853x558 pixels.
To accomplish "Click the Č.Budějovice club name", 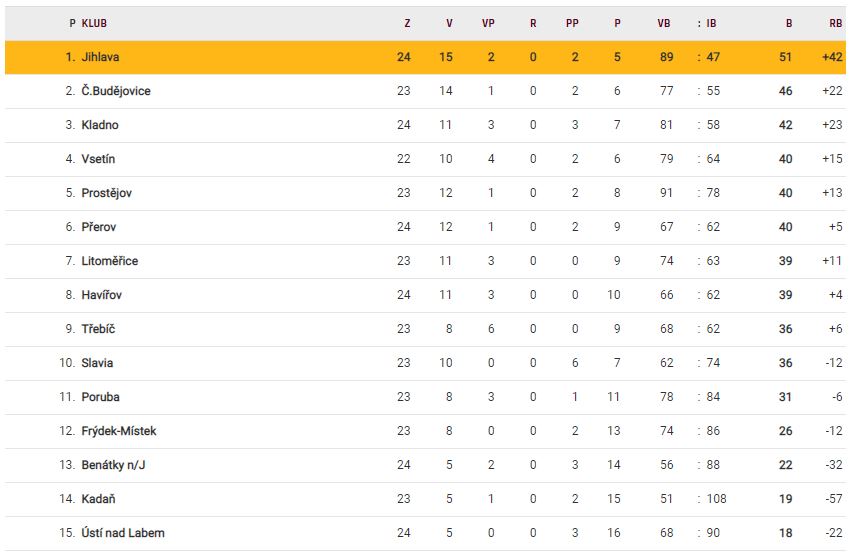I will coord(116,91).
